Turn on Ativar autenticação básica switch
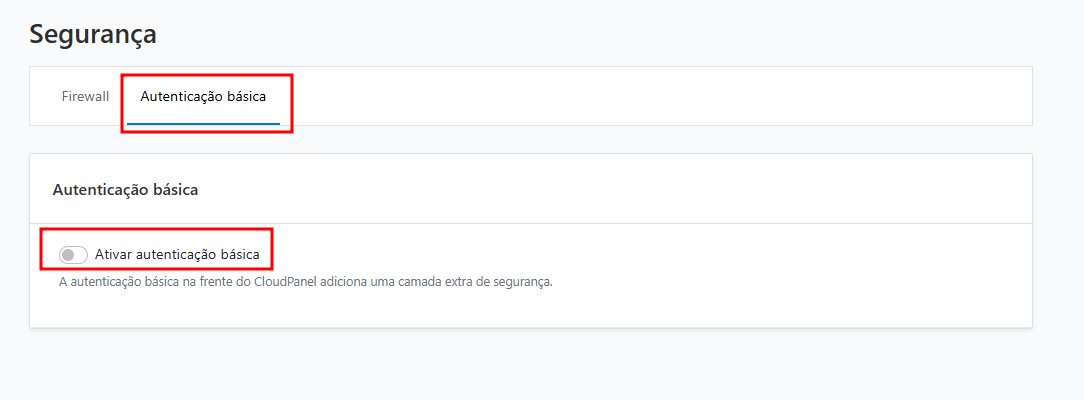 (x=73, y=255)
